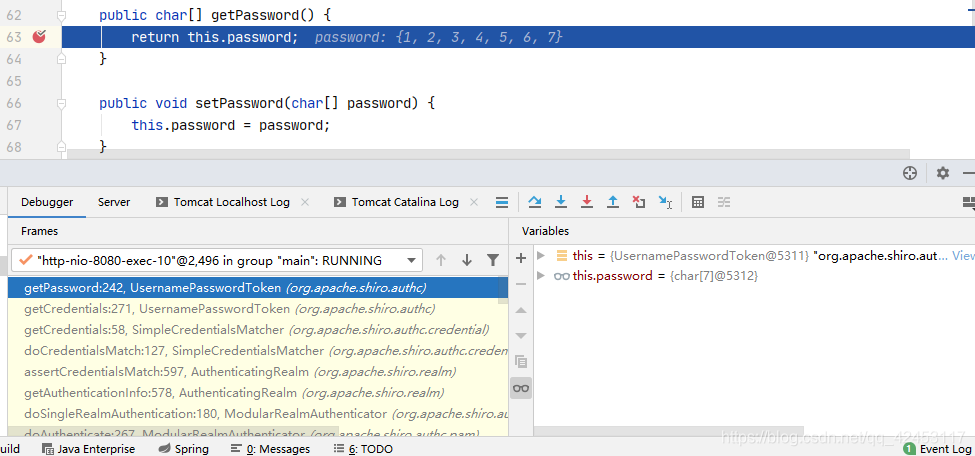The image size is (975, 456).
Task: Toggle fold marker on line 62
Action: coord(61,15)
